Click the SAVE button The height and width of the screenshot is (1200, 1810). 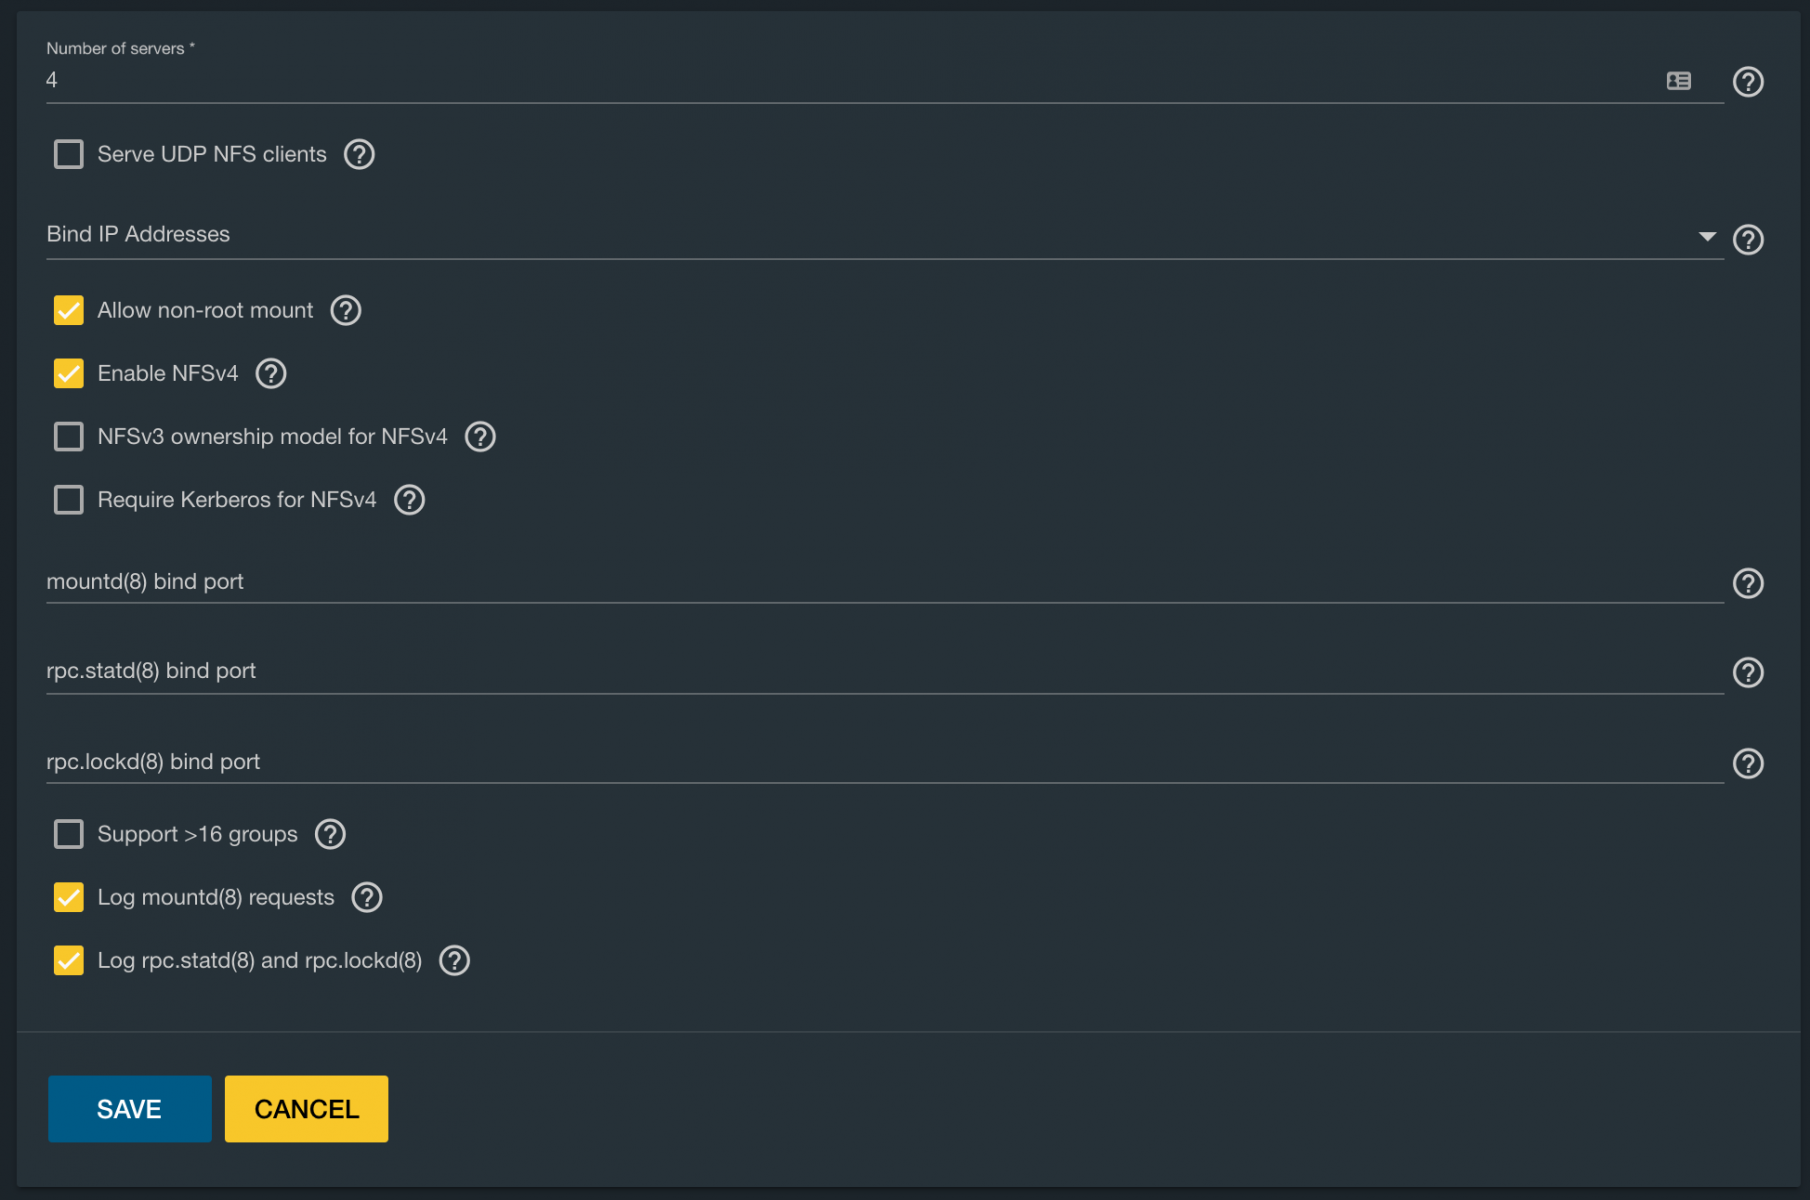130,1108
